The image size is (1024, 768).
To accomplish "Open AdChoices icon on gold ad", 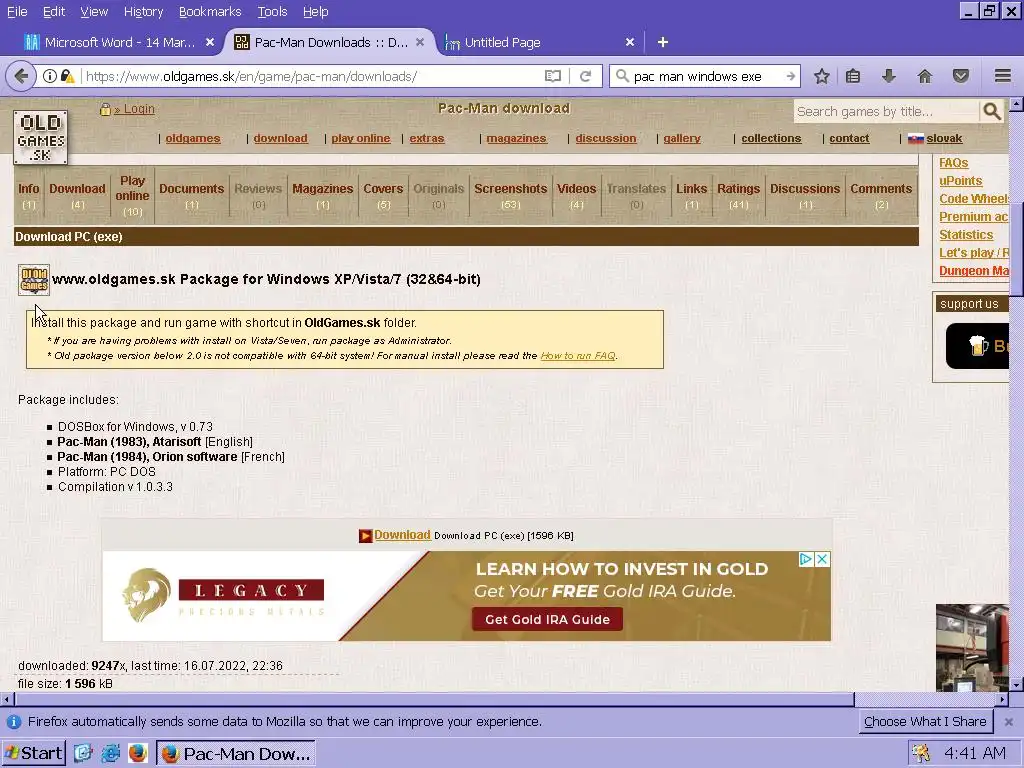I will (x=807, y=559).
